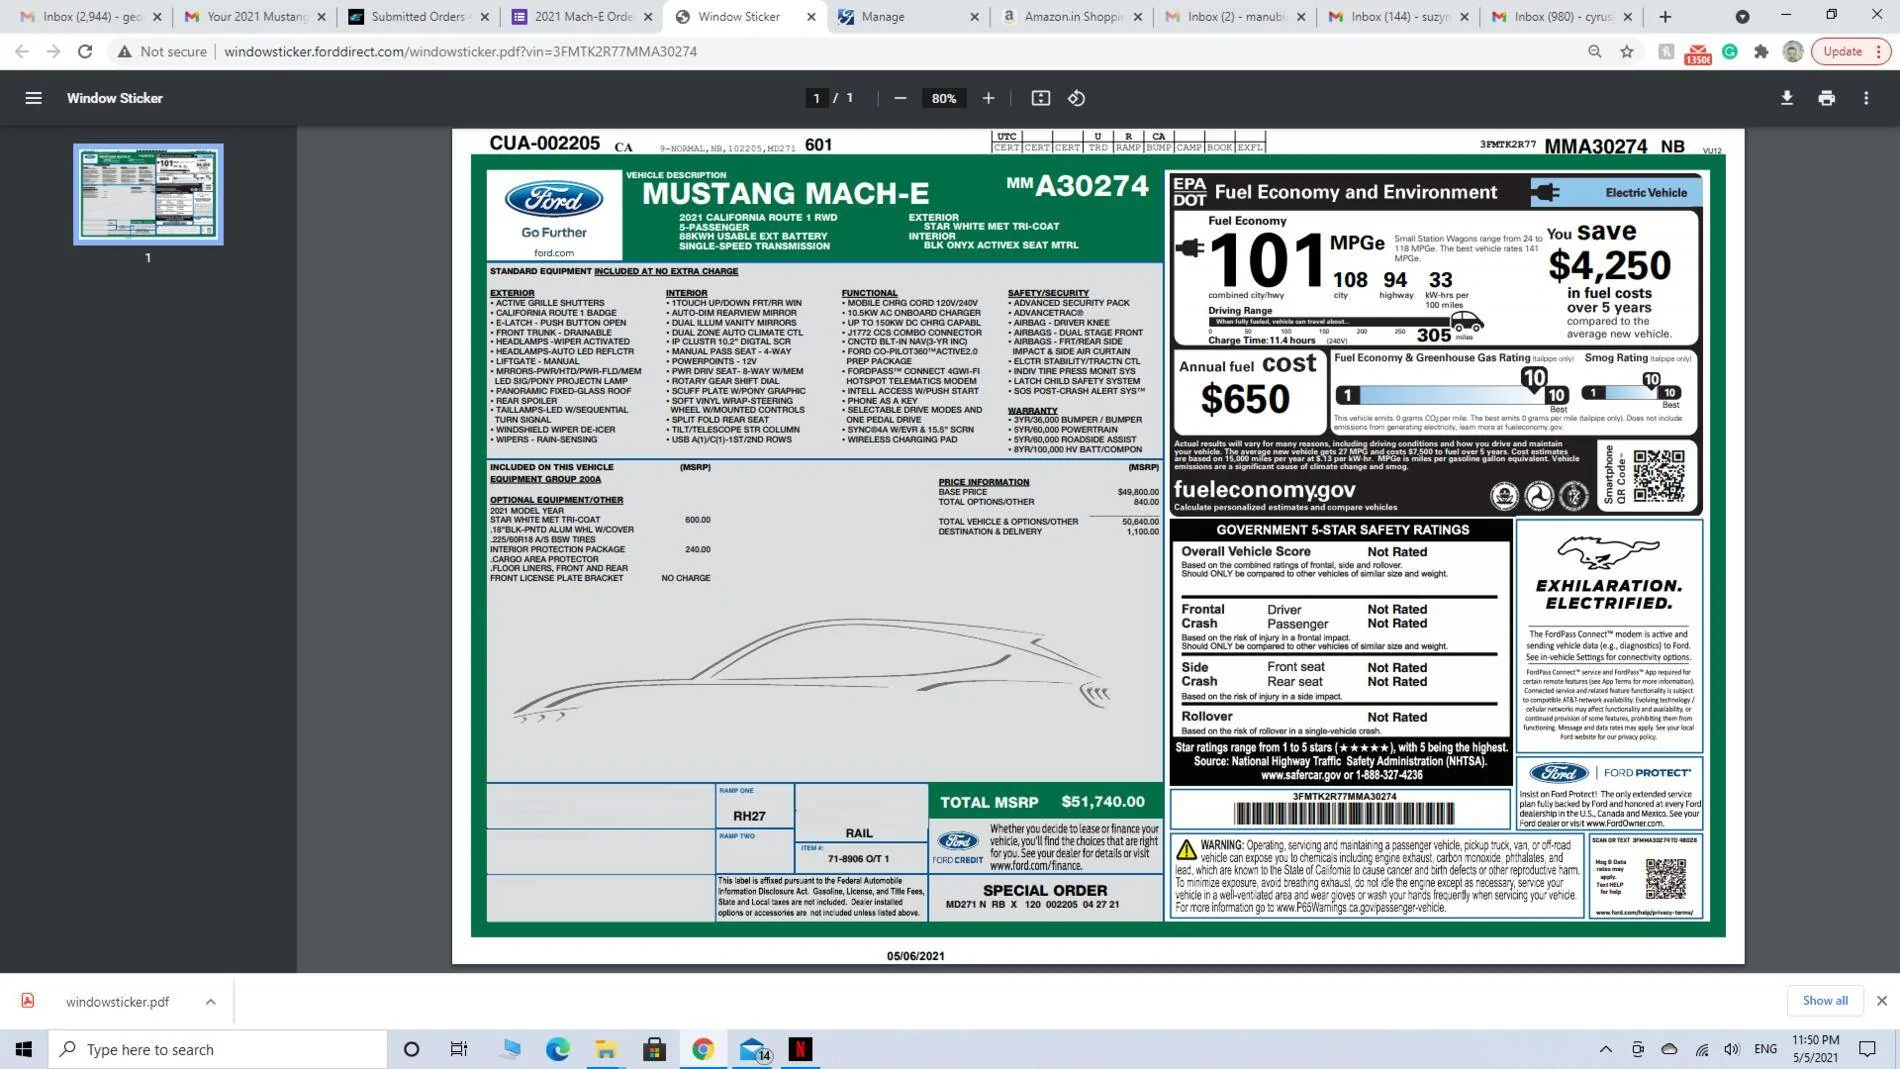
Task: Click the Not secure warning icon
Action: pos(125,51)
